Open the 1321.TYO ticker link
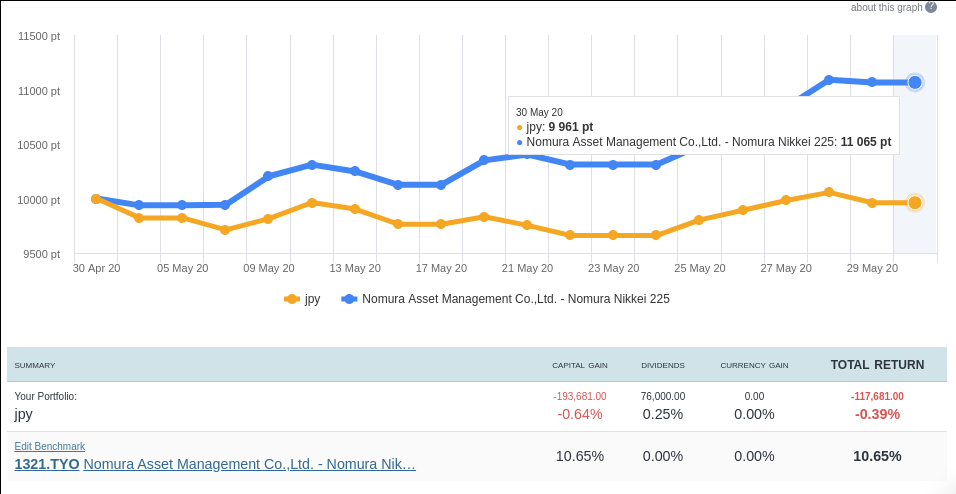This screenshot has height=494, width=956. pos(46,464)
